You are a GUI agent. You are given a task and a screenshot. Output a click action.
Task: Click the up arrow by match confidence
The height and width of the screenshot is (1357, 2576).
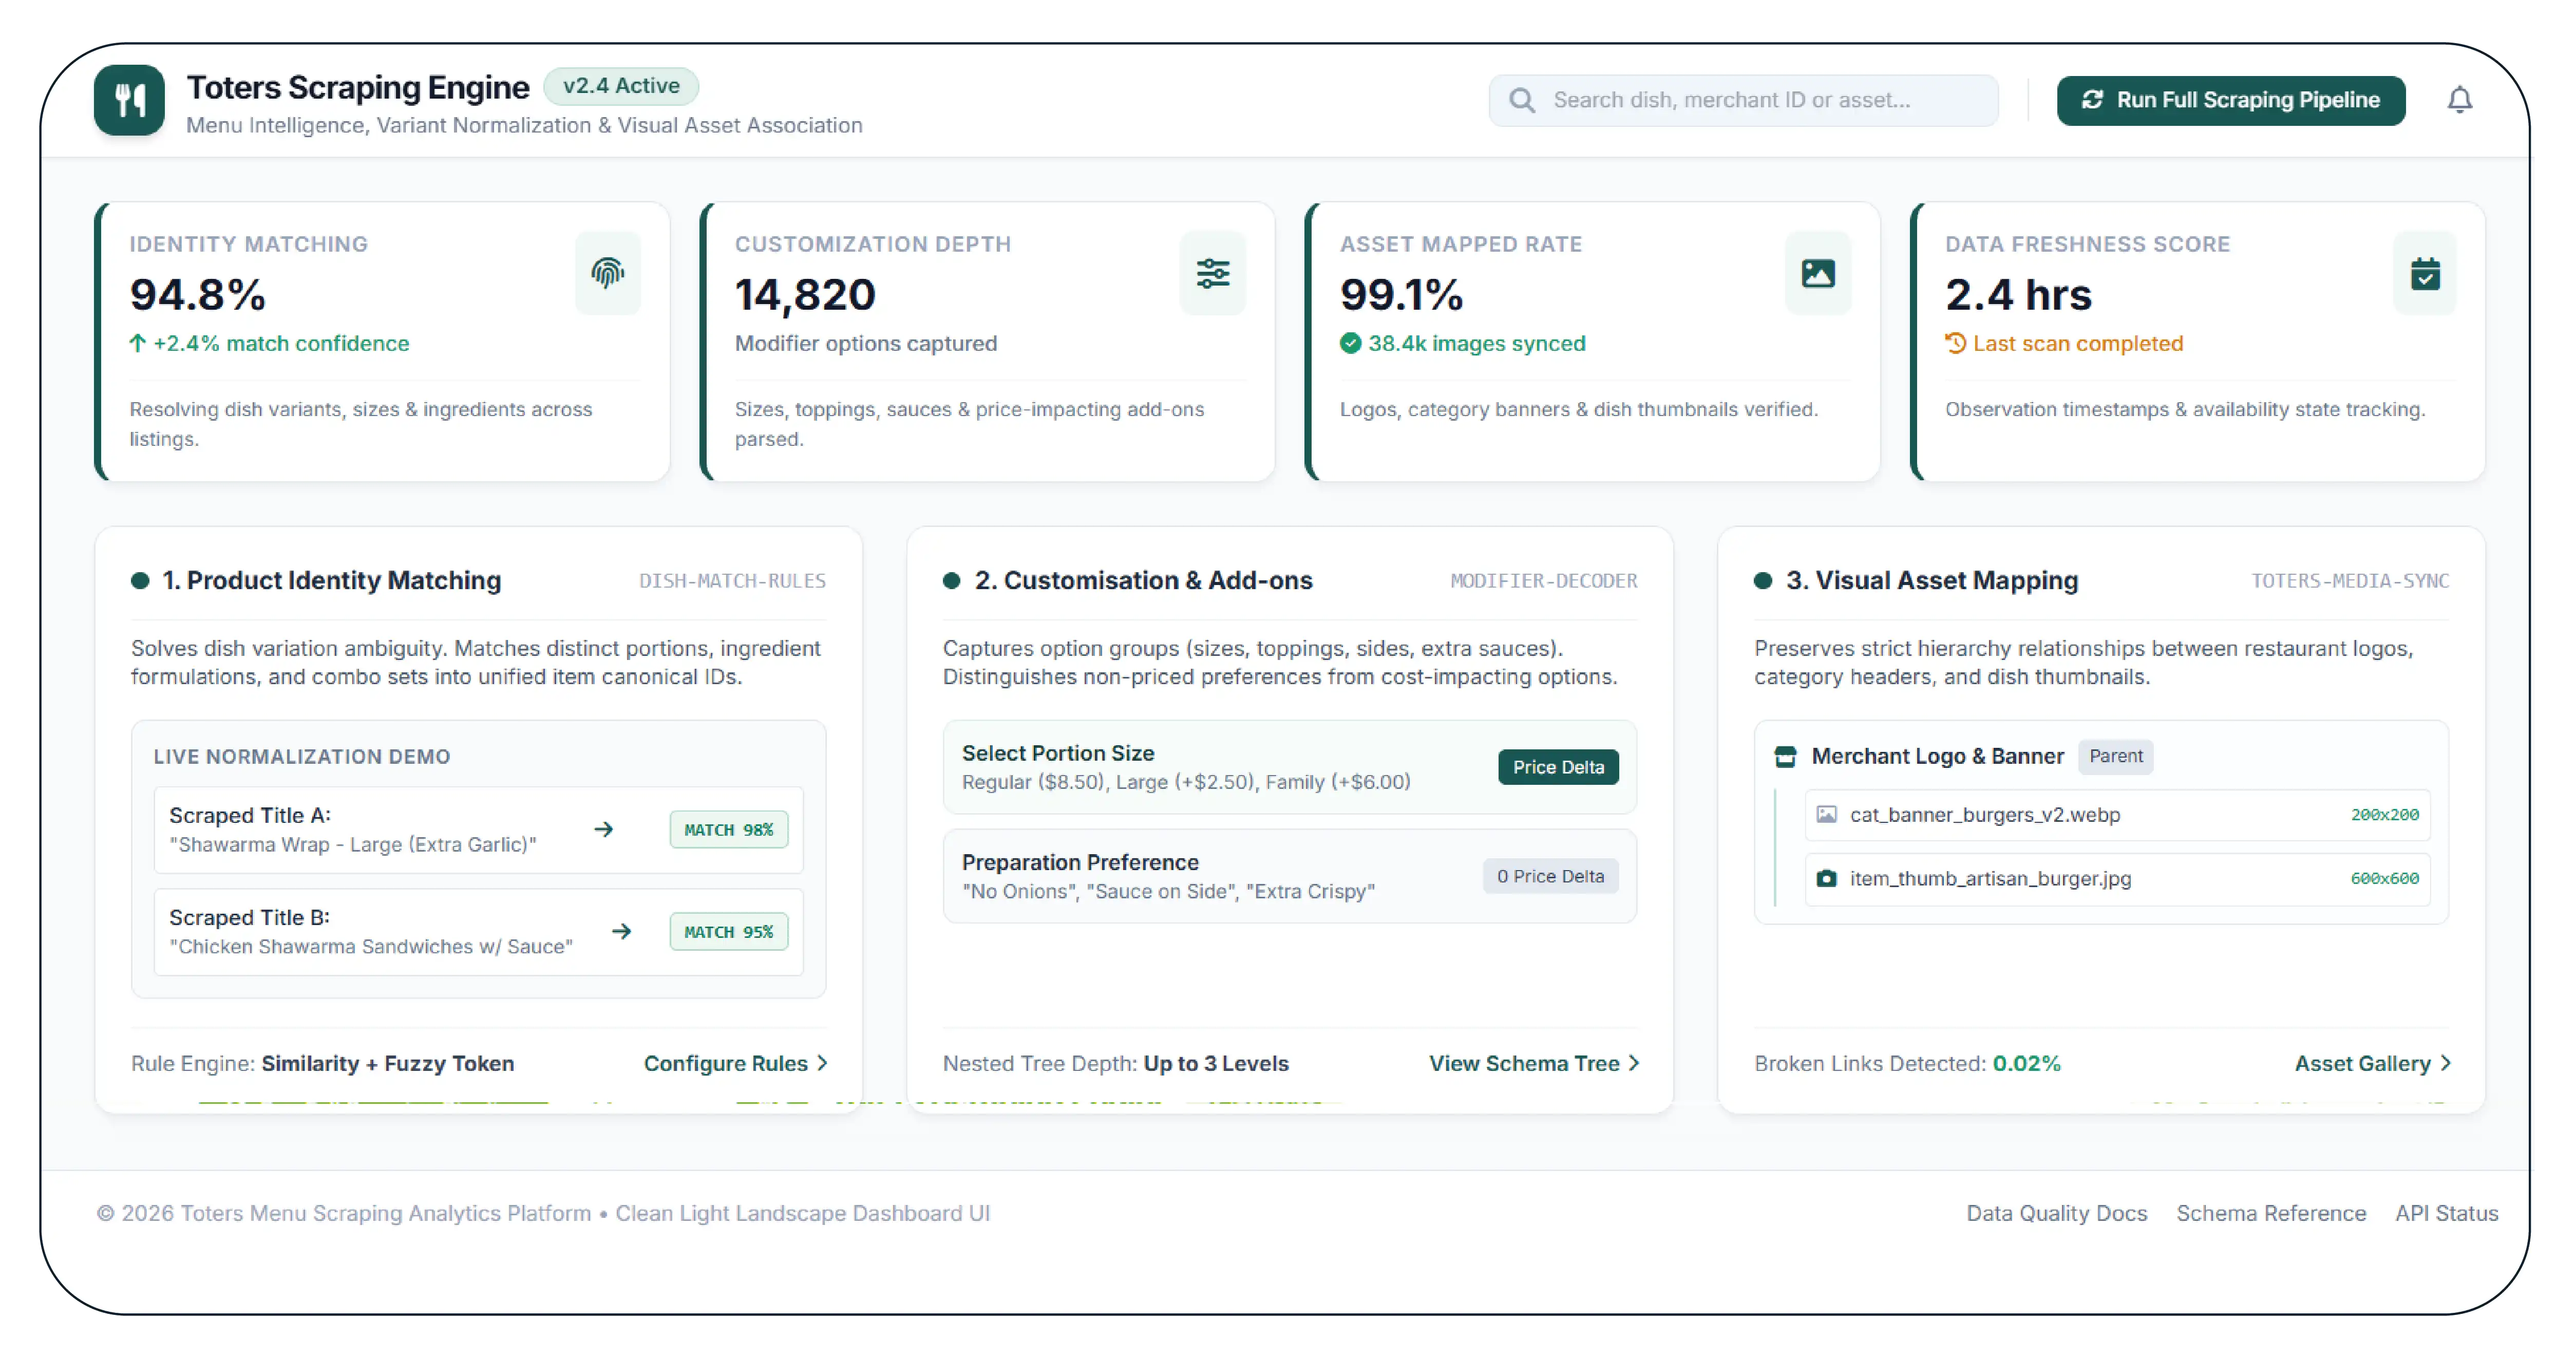(x=138, y=343)
